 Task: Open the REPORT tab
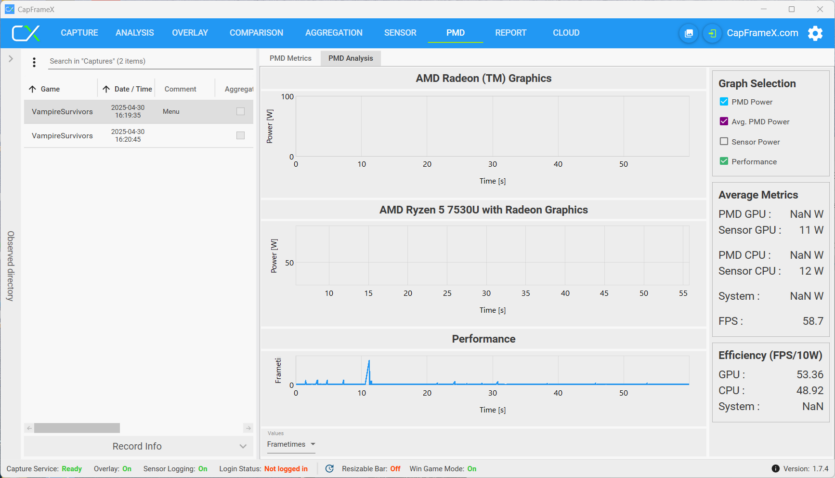pos(511,33)
